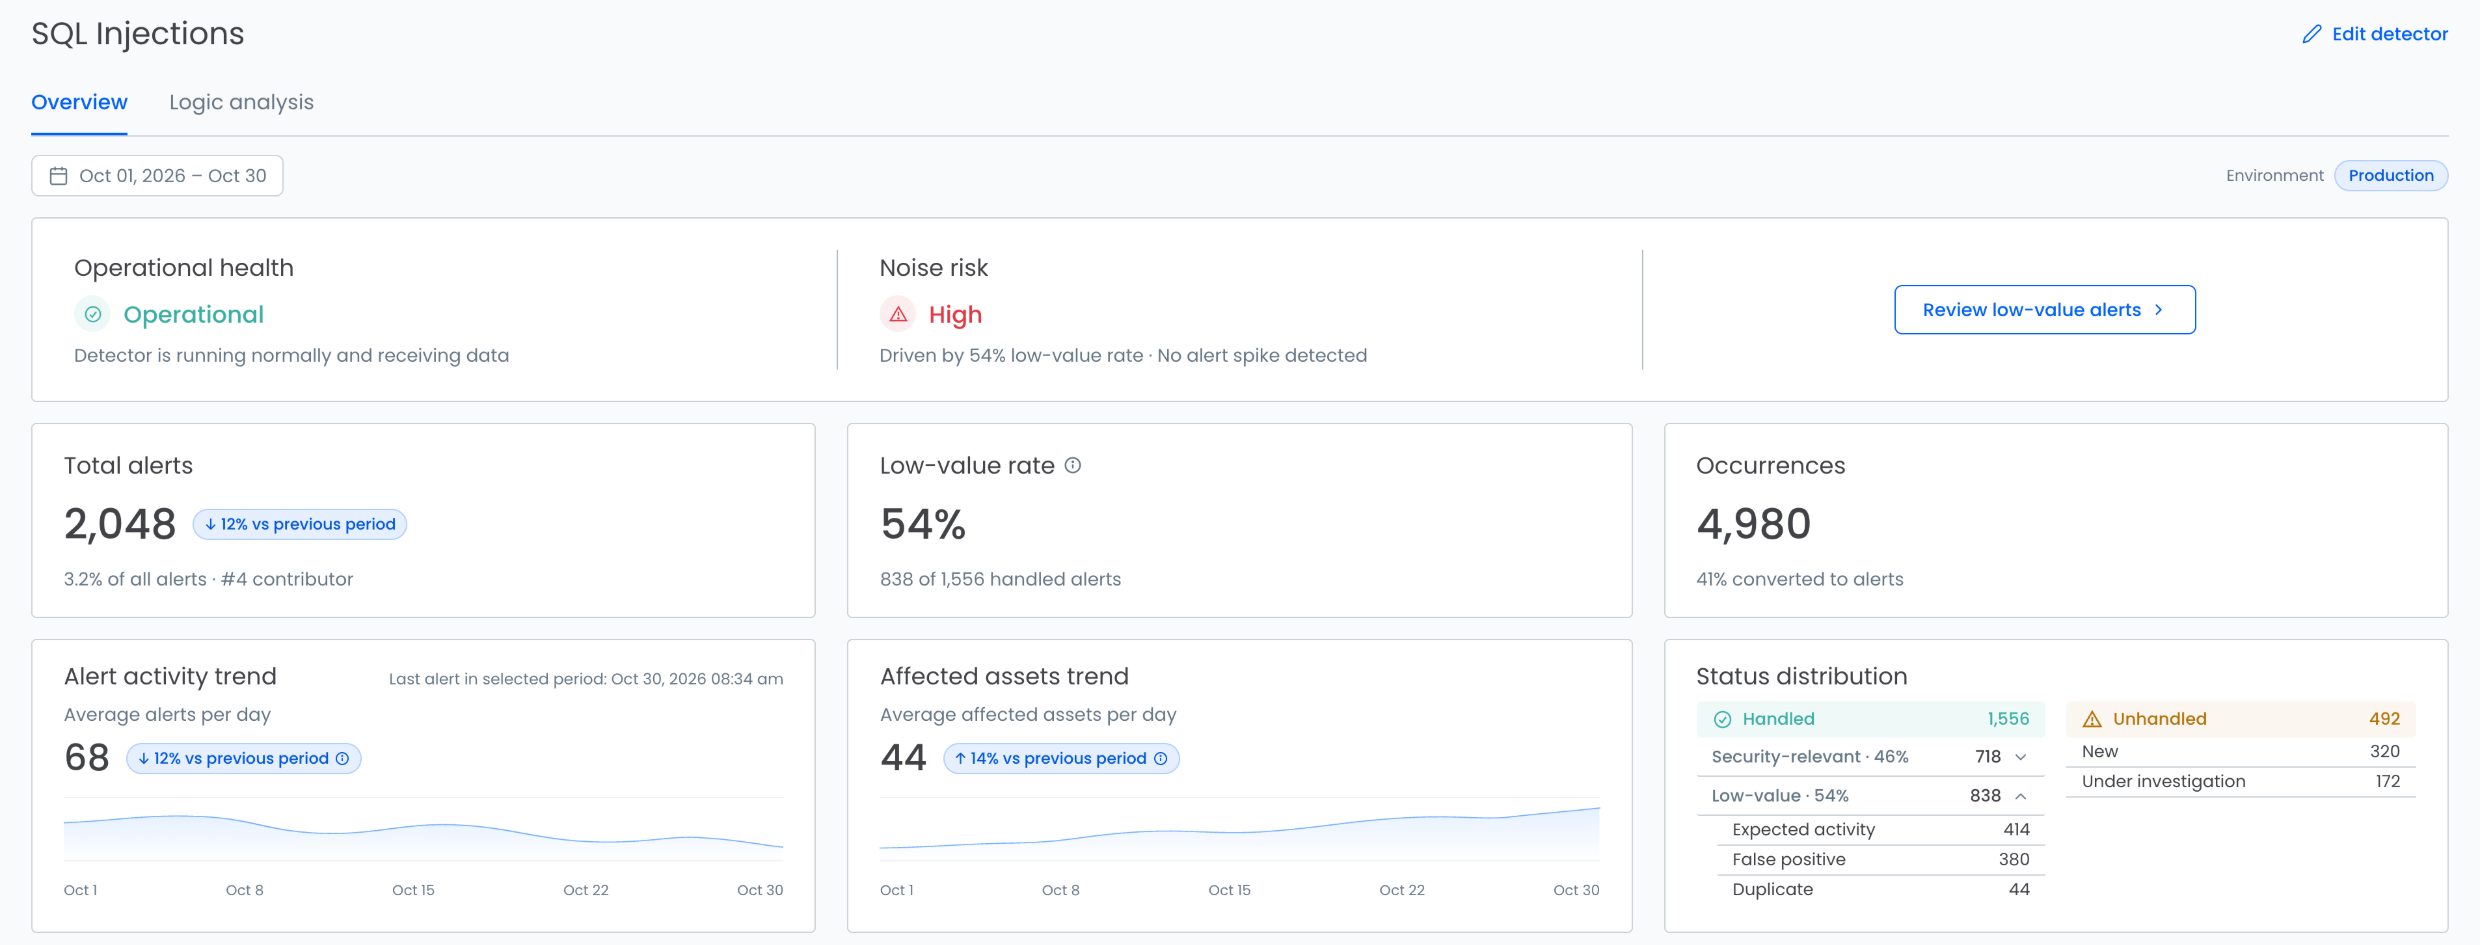Select the Production environment chip

pyautogui.click(x=2391, y=176)
